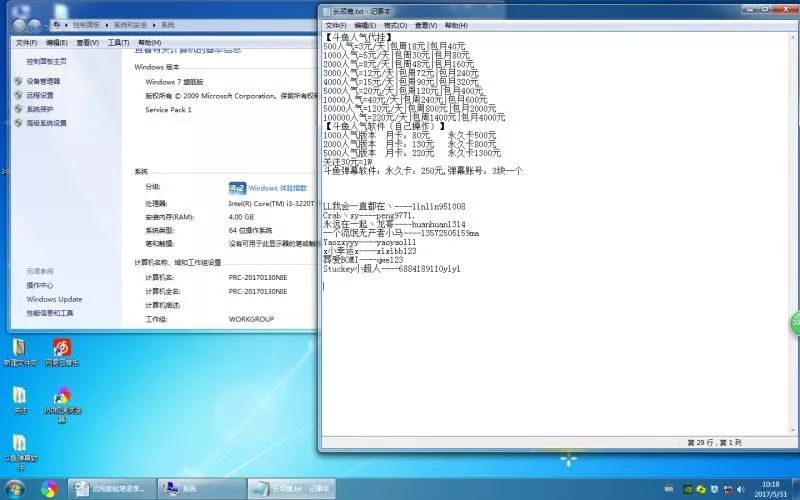Click shield icon beside 系统保护
This screenshot has height=500, width=800.
click(18, 109)
